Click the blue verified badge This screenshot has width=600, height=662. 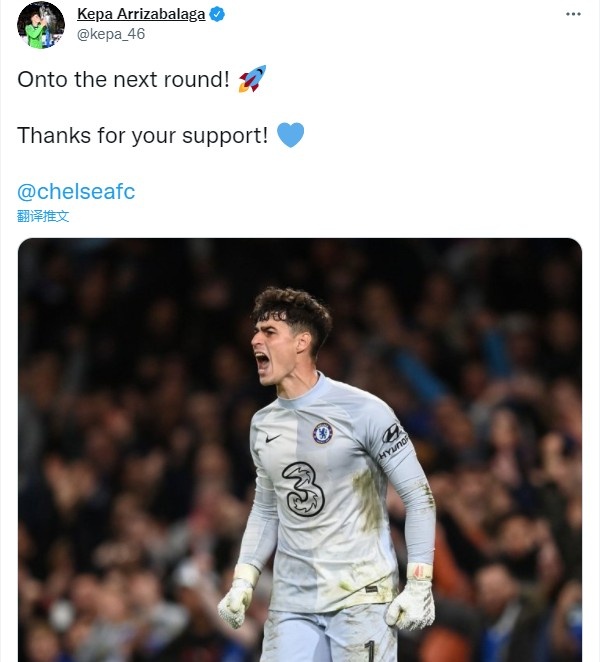click(x=216, y=15)
